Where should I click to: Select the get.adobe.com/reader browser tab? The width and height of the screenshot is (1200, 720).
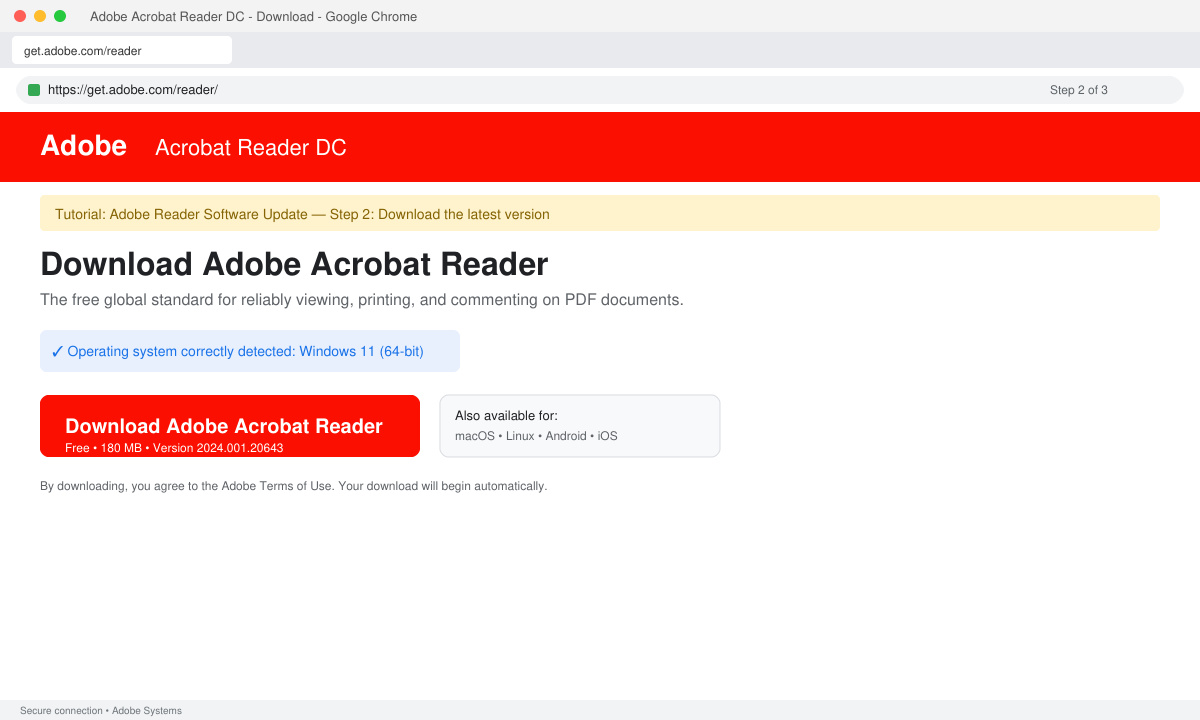pyautogui.click(x=122, y=50)
